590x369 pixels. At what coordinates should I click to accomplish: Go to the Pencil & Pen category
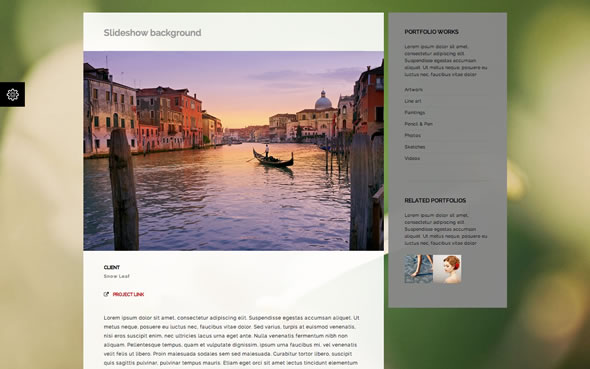click(418, 124)
